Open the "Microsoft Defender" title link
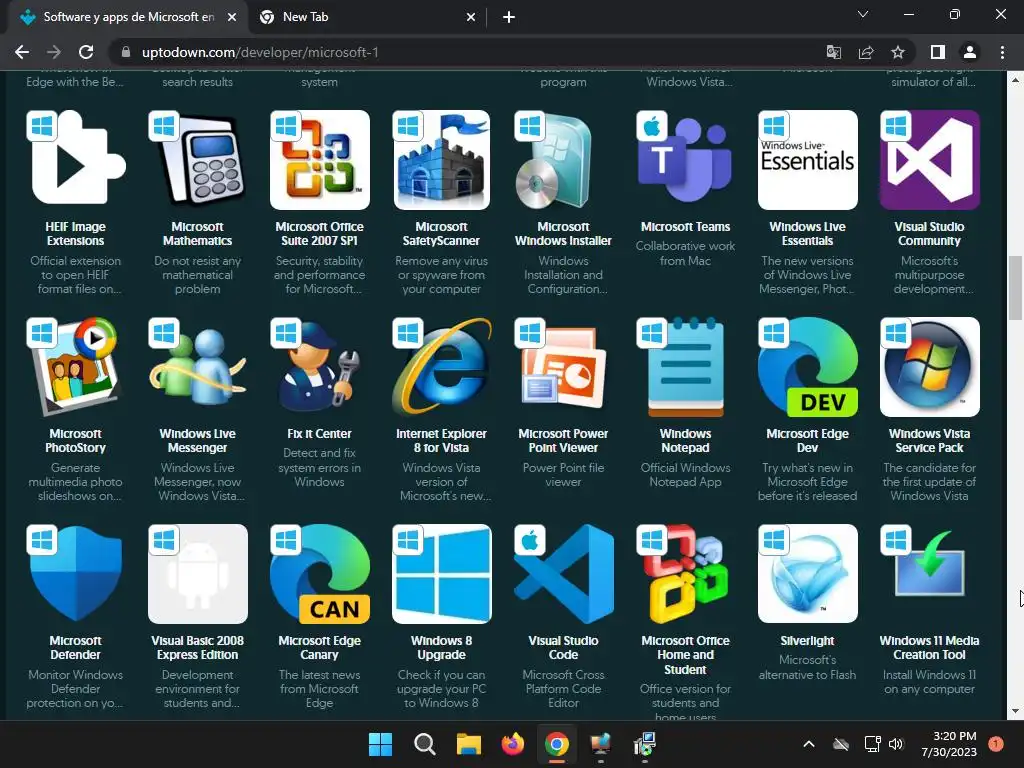Image resolution: width=1024 pixels, height=768 pixels. [76, 648]
